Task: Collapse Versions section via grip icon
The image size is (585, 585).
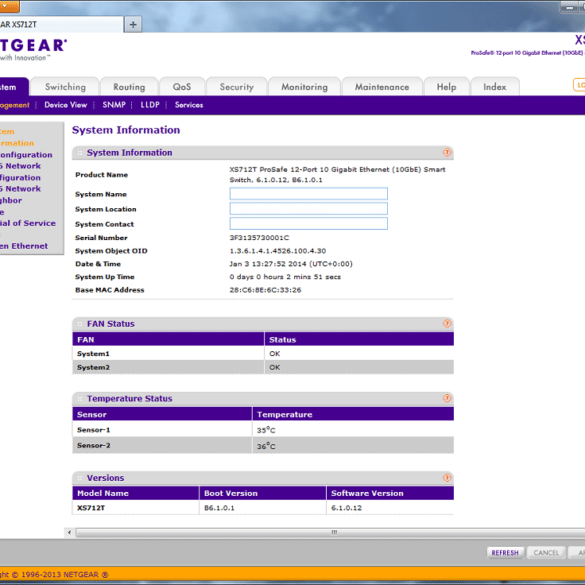Action: point(79,478)
